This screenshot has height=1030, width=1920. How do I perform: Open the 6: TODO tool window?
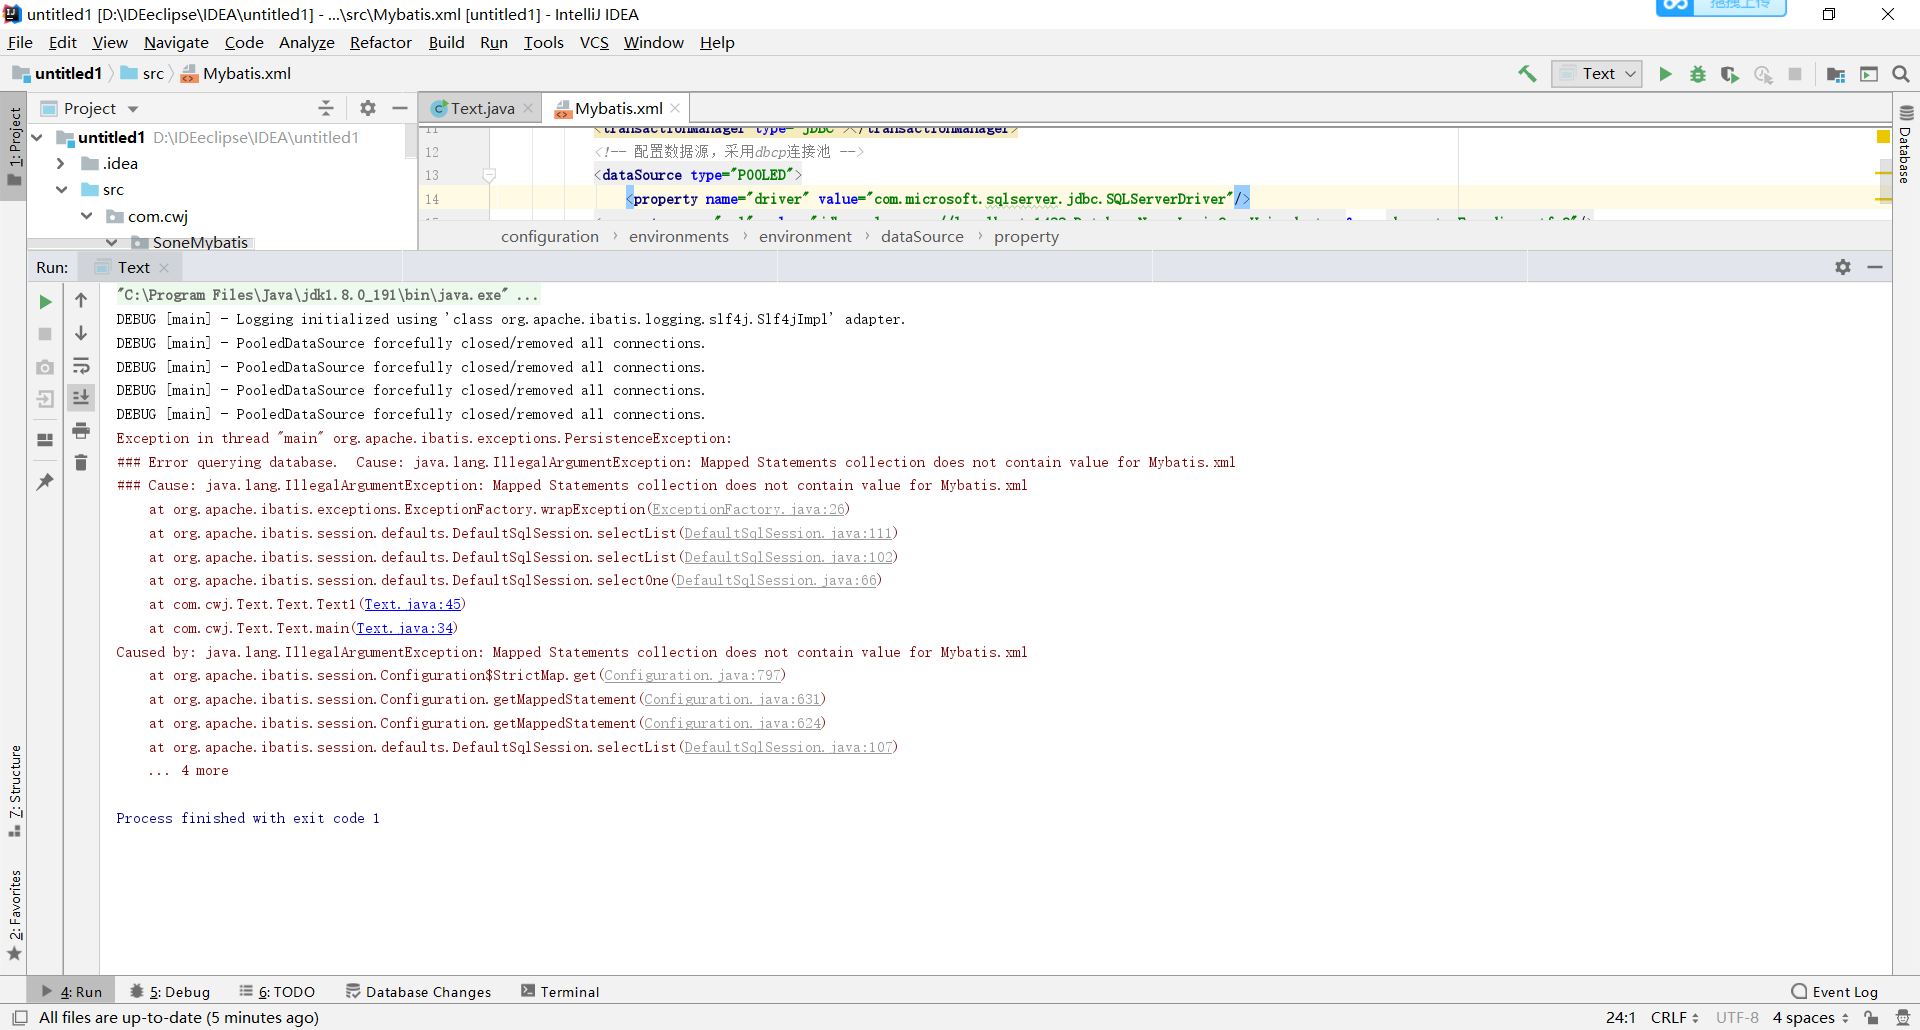277,991
